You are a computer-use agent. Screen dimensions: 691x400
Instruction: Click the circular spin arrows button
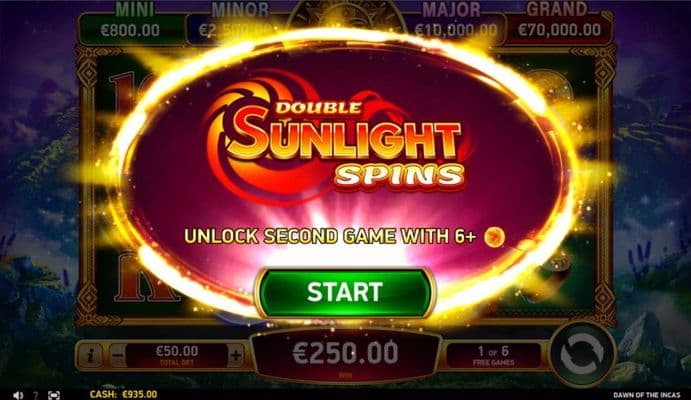click(x=581, y=355)
